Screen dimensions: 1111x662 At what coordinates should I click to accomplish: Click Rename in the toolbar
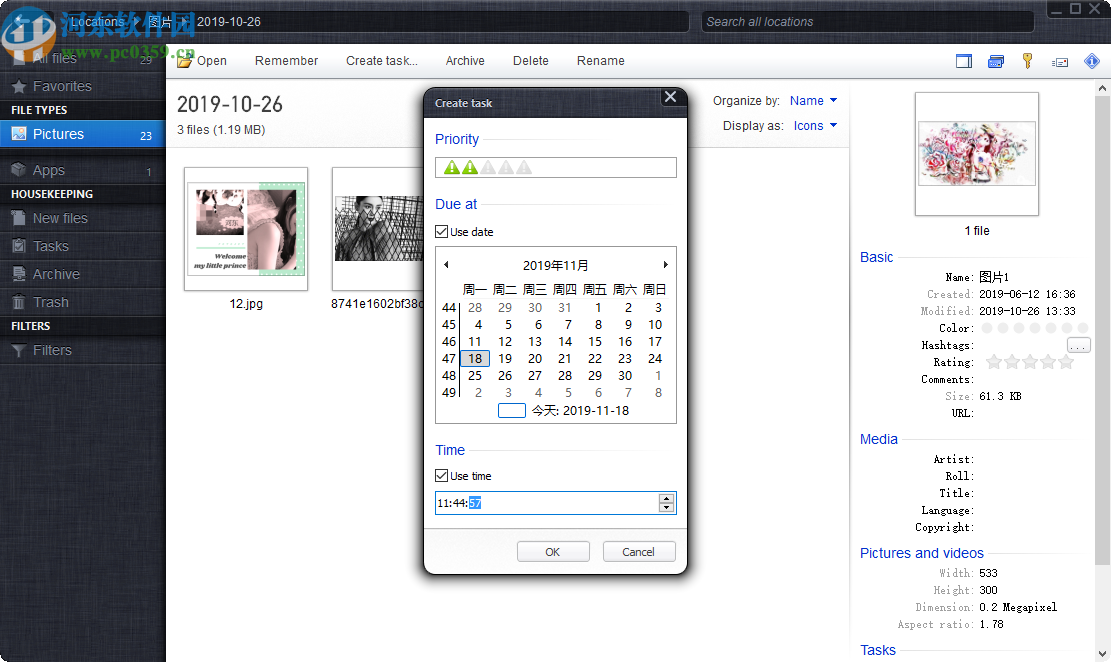coord(600,61)
